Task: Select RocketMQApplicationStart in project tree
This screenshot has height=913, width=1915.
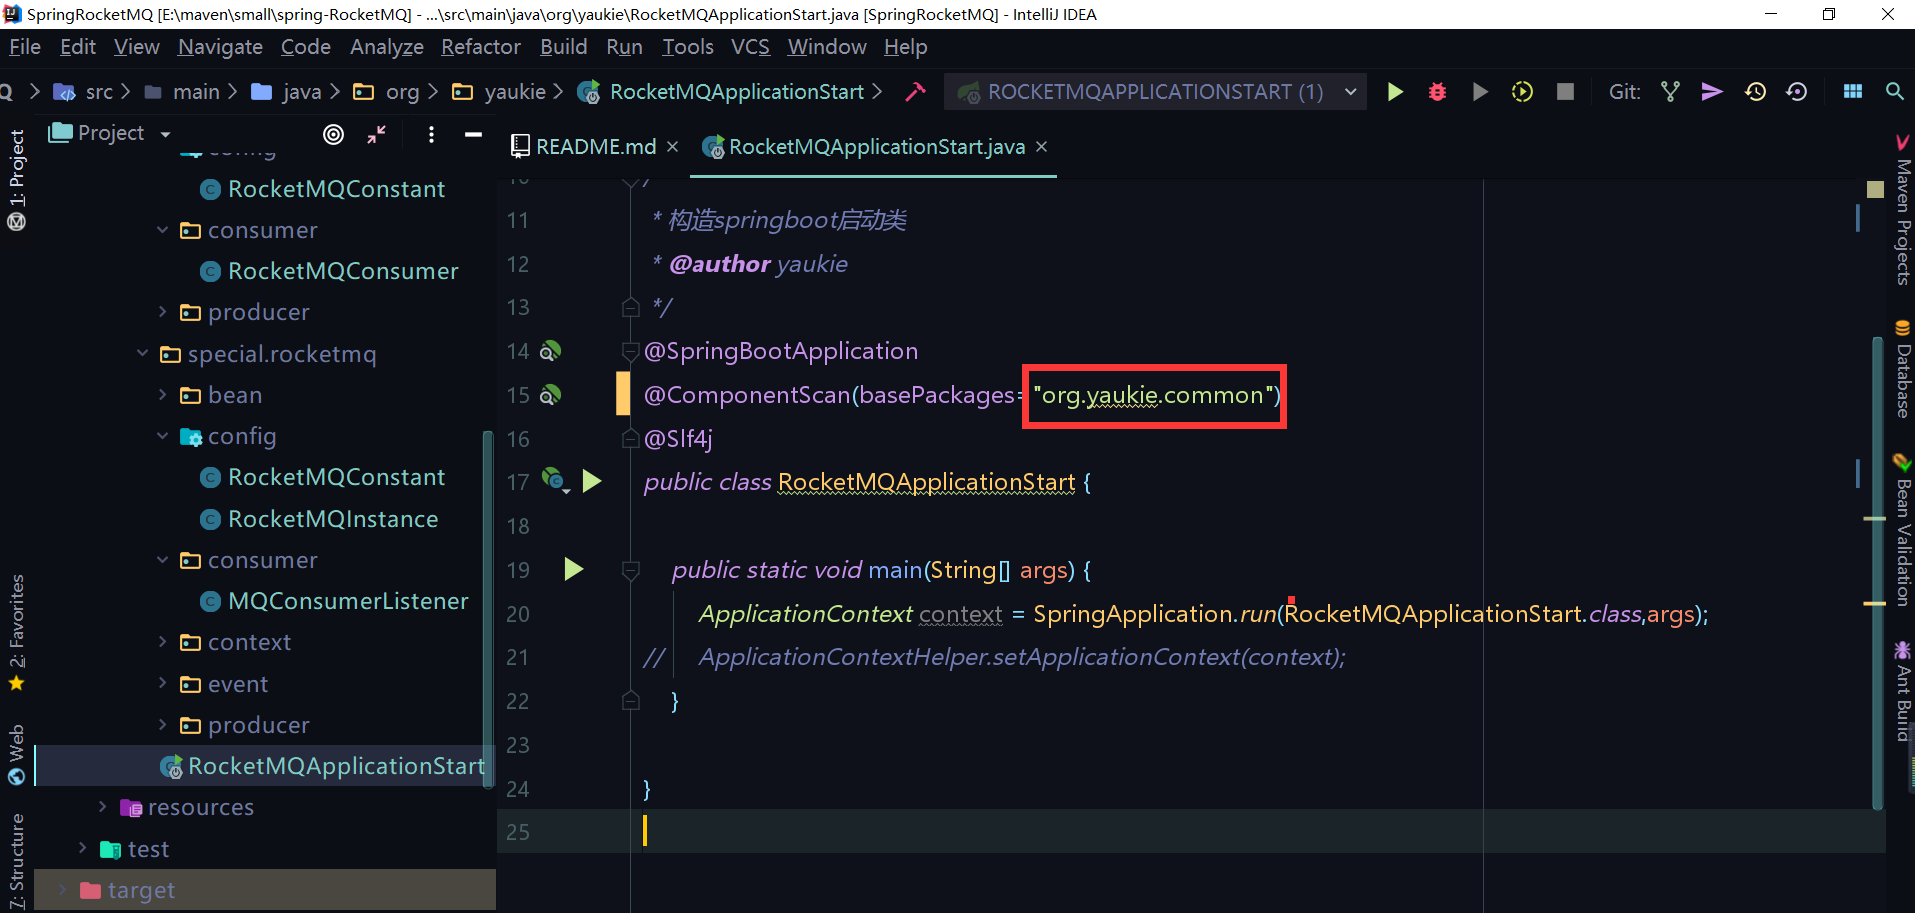Action: pyautogui.click(x=336, y=766)
